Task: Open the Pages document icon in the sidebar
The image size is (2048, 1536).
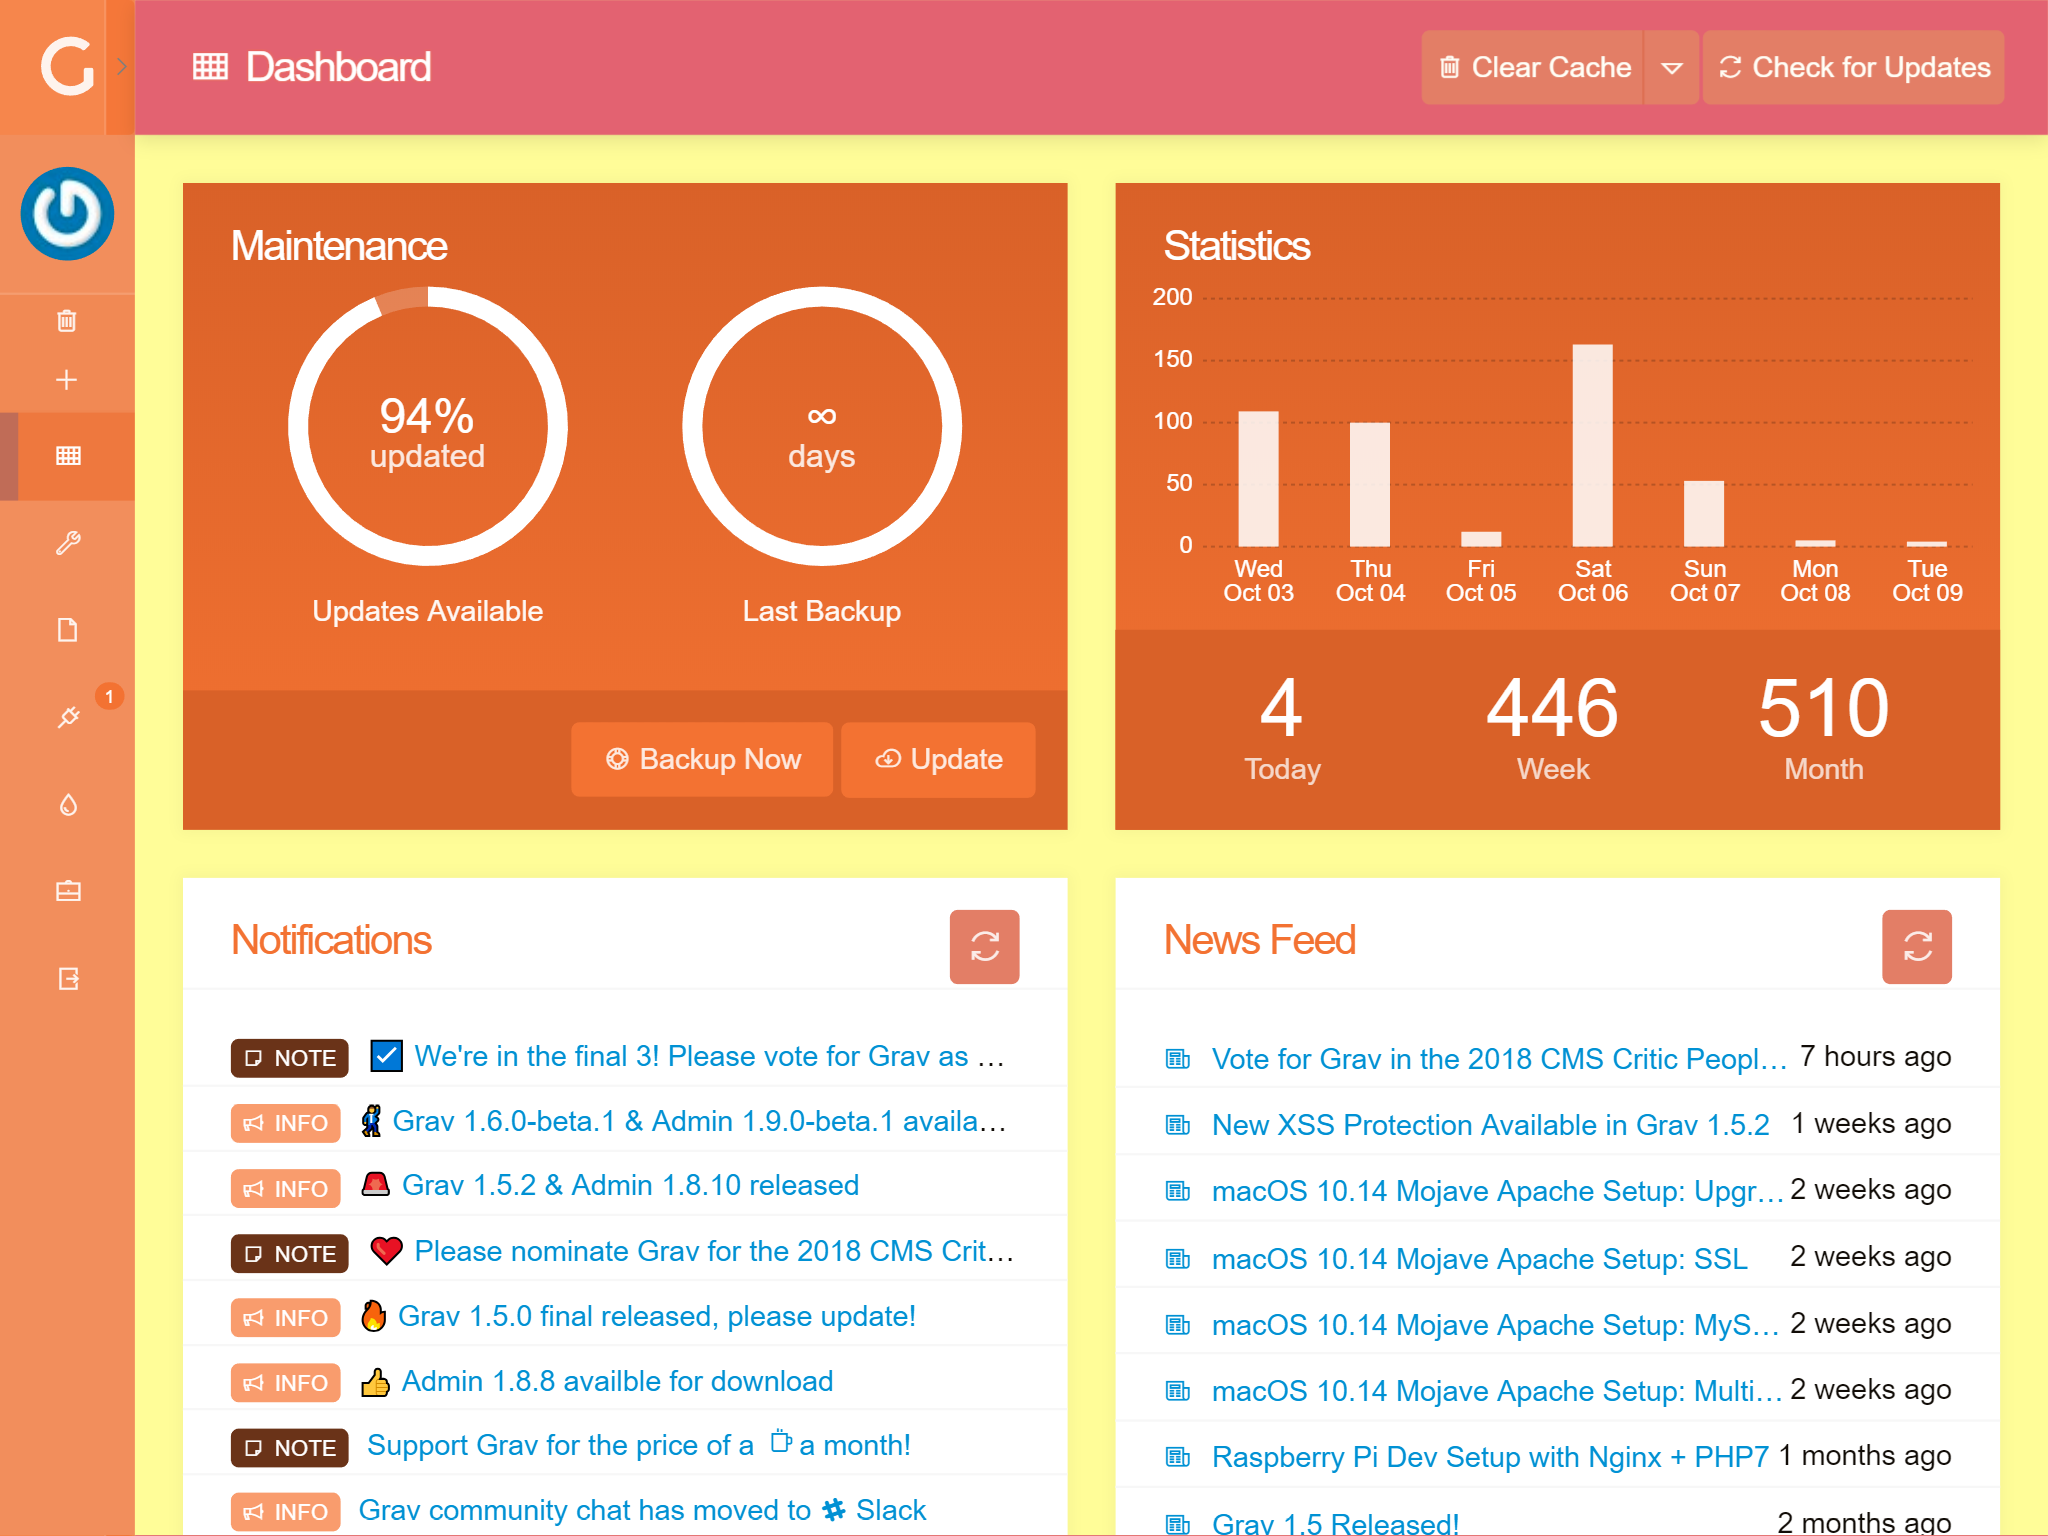Action: pos(67,630)
